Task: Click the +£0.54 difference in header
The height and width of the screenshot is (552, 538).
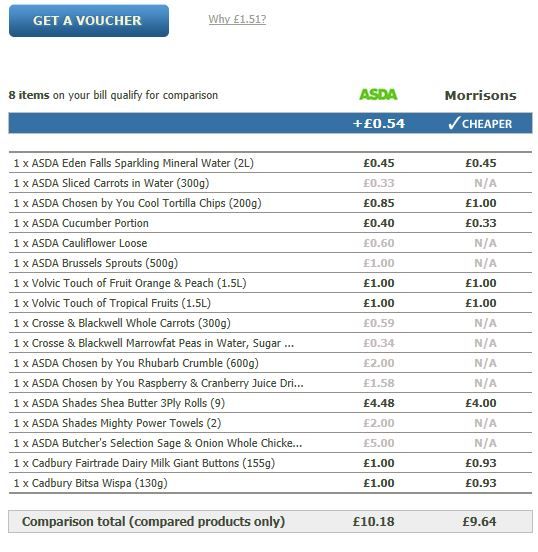Action: click(379, 124)
